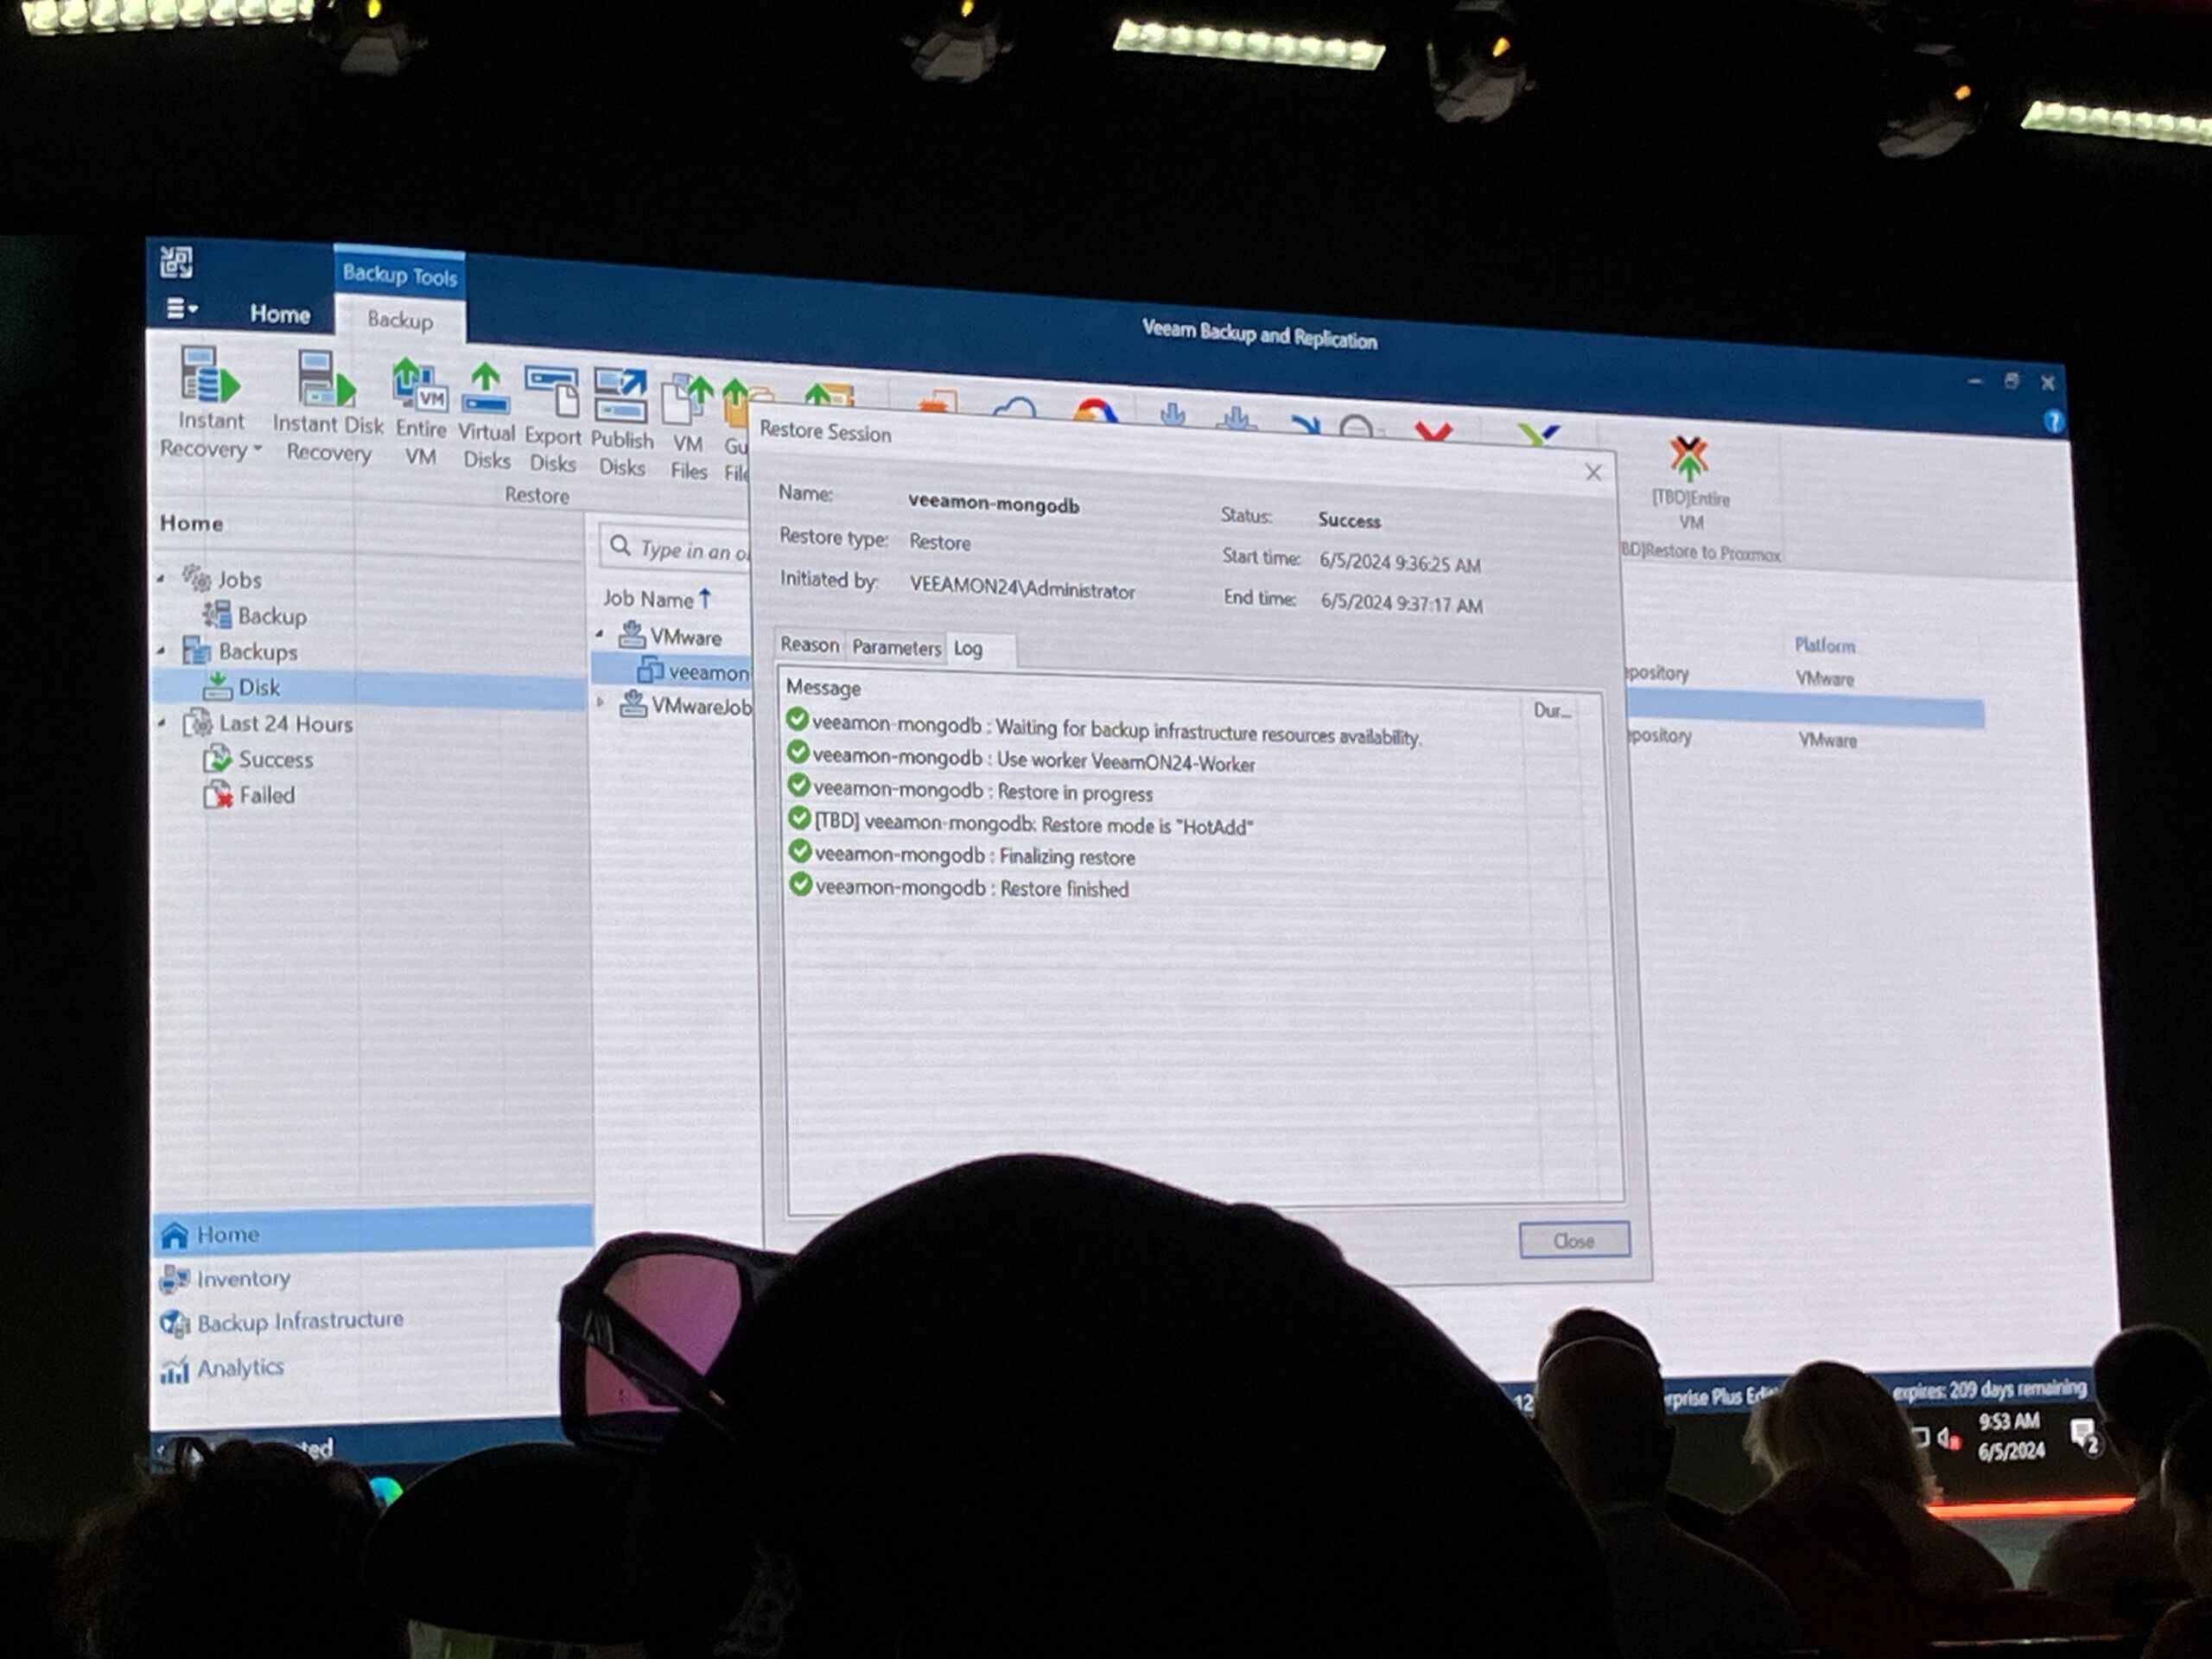Click Virtual Disks restore icon

coord(486,389)
